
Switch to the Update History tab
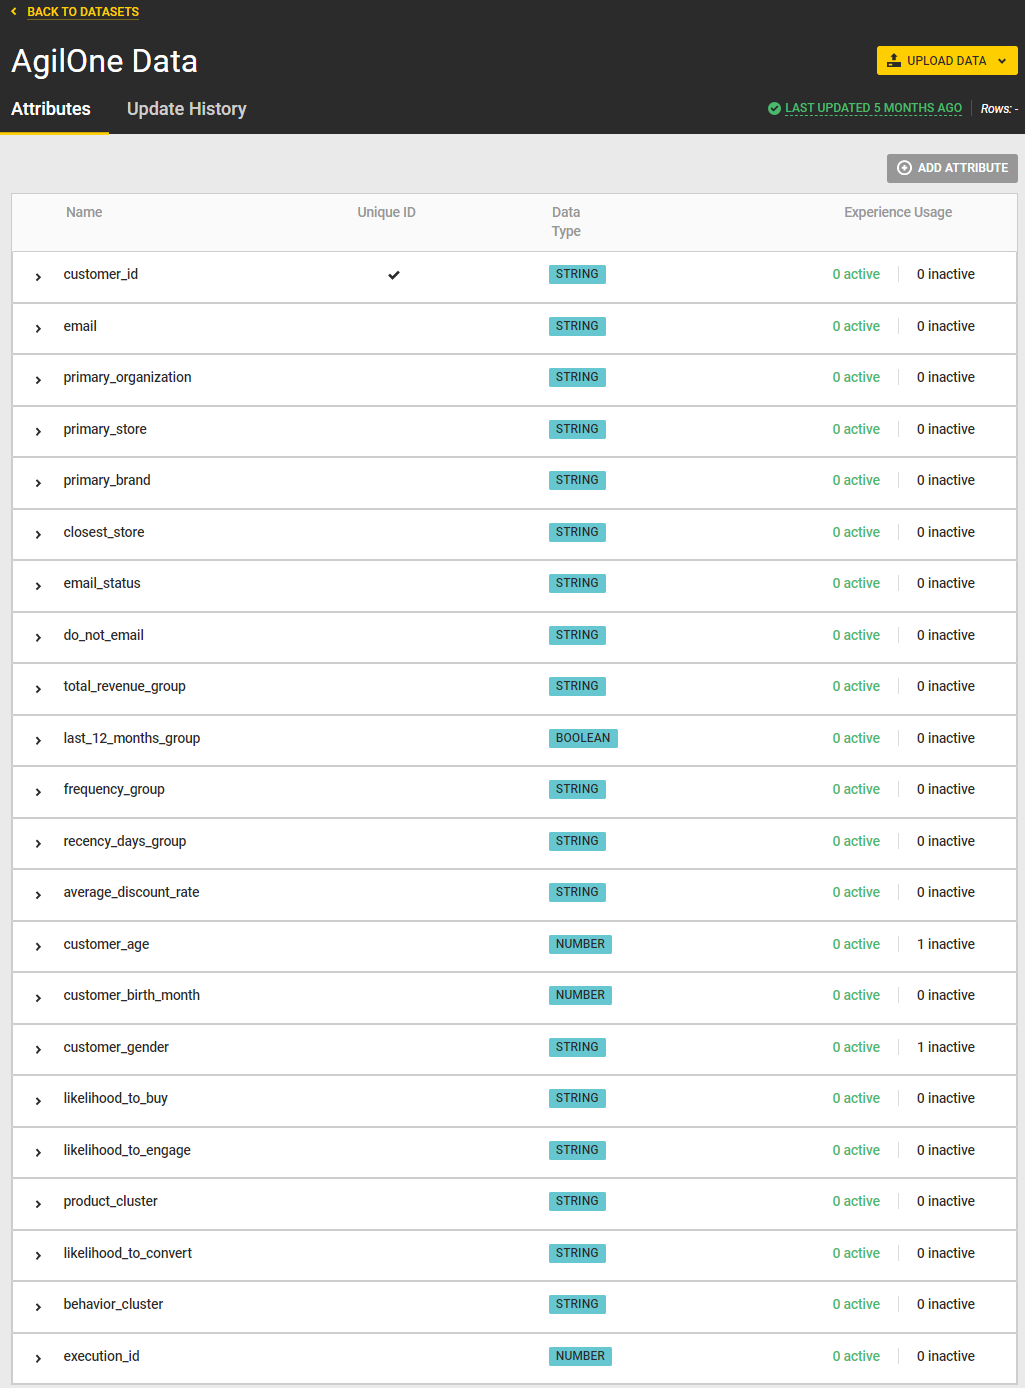(x=186, y=109)
